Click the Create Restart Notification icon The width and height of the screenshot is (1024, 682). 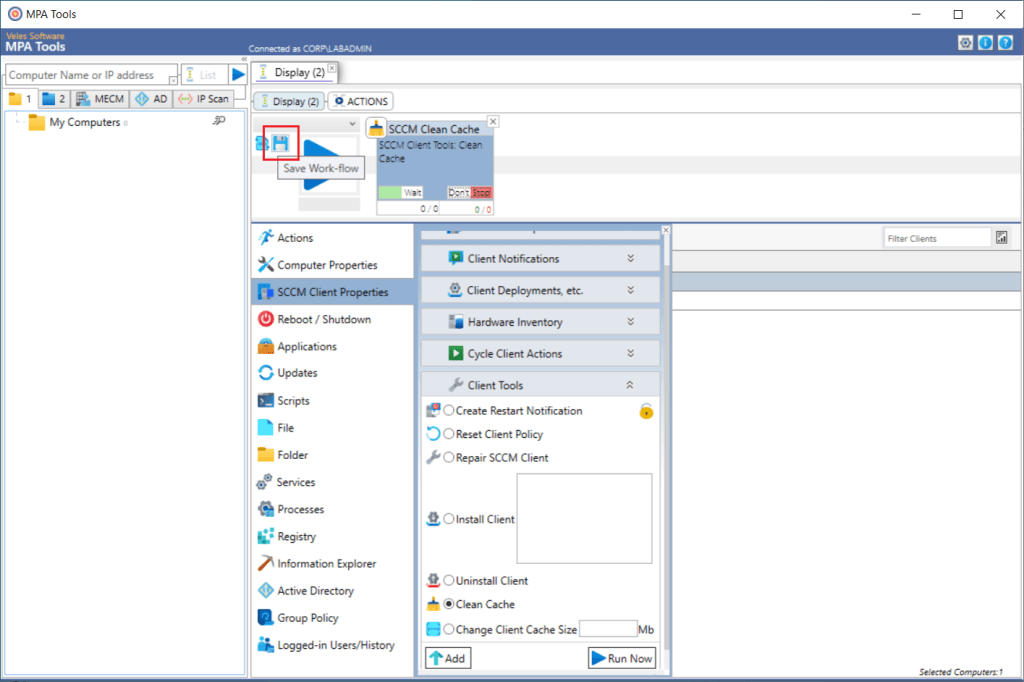tap(433, 410)
